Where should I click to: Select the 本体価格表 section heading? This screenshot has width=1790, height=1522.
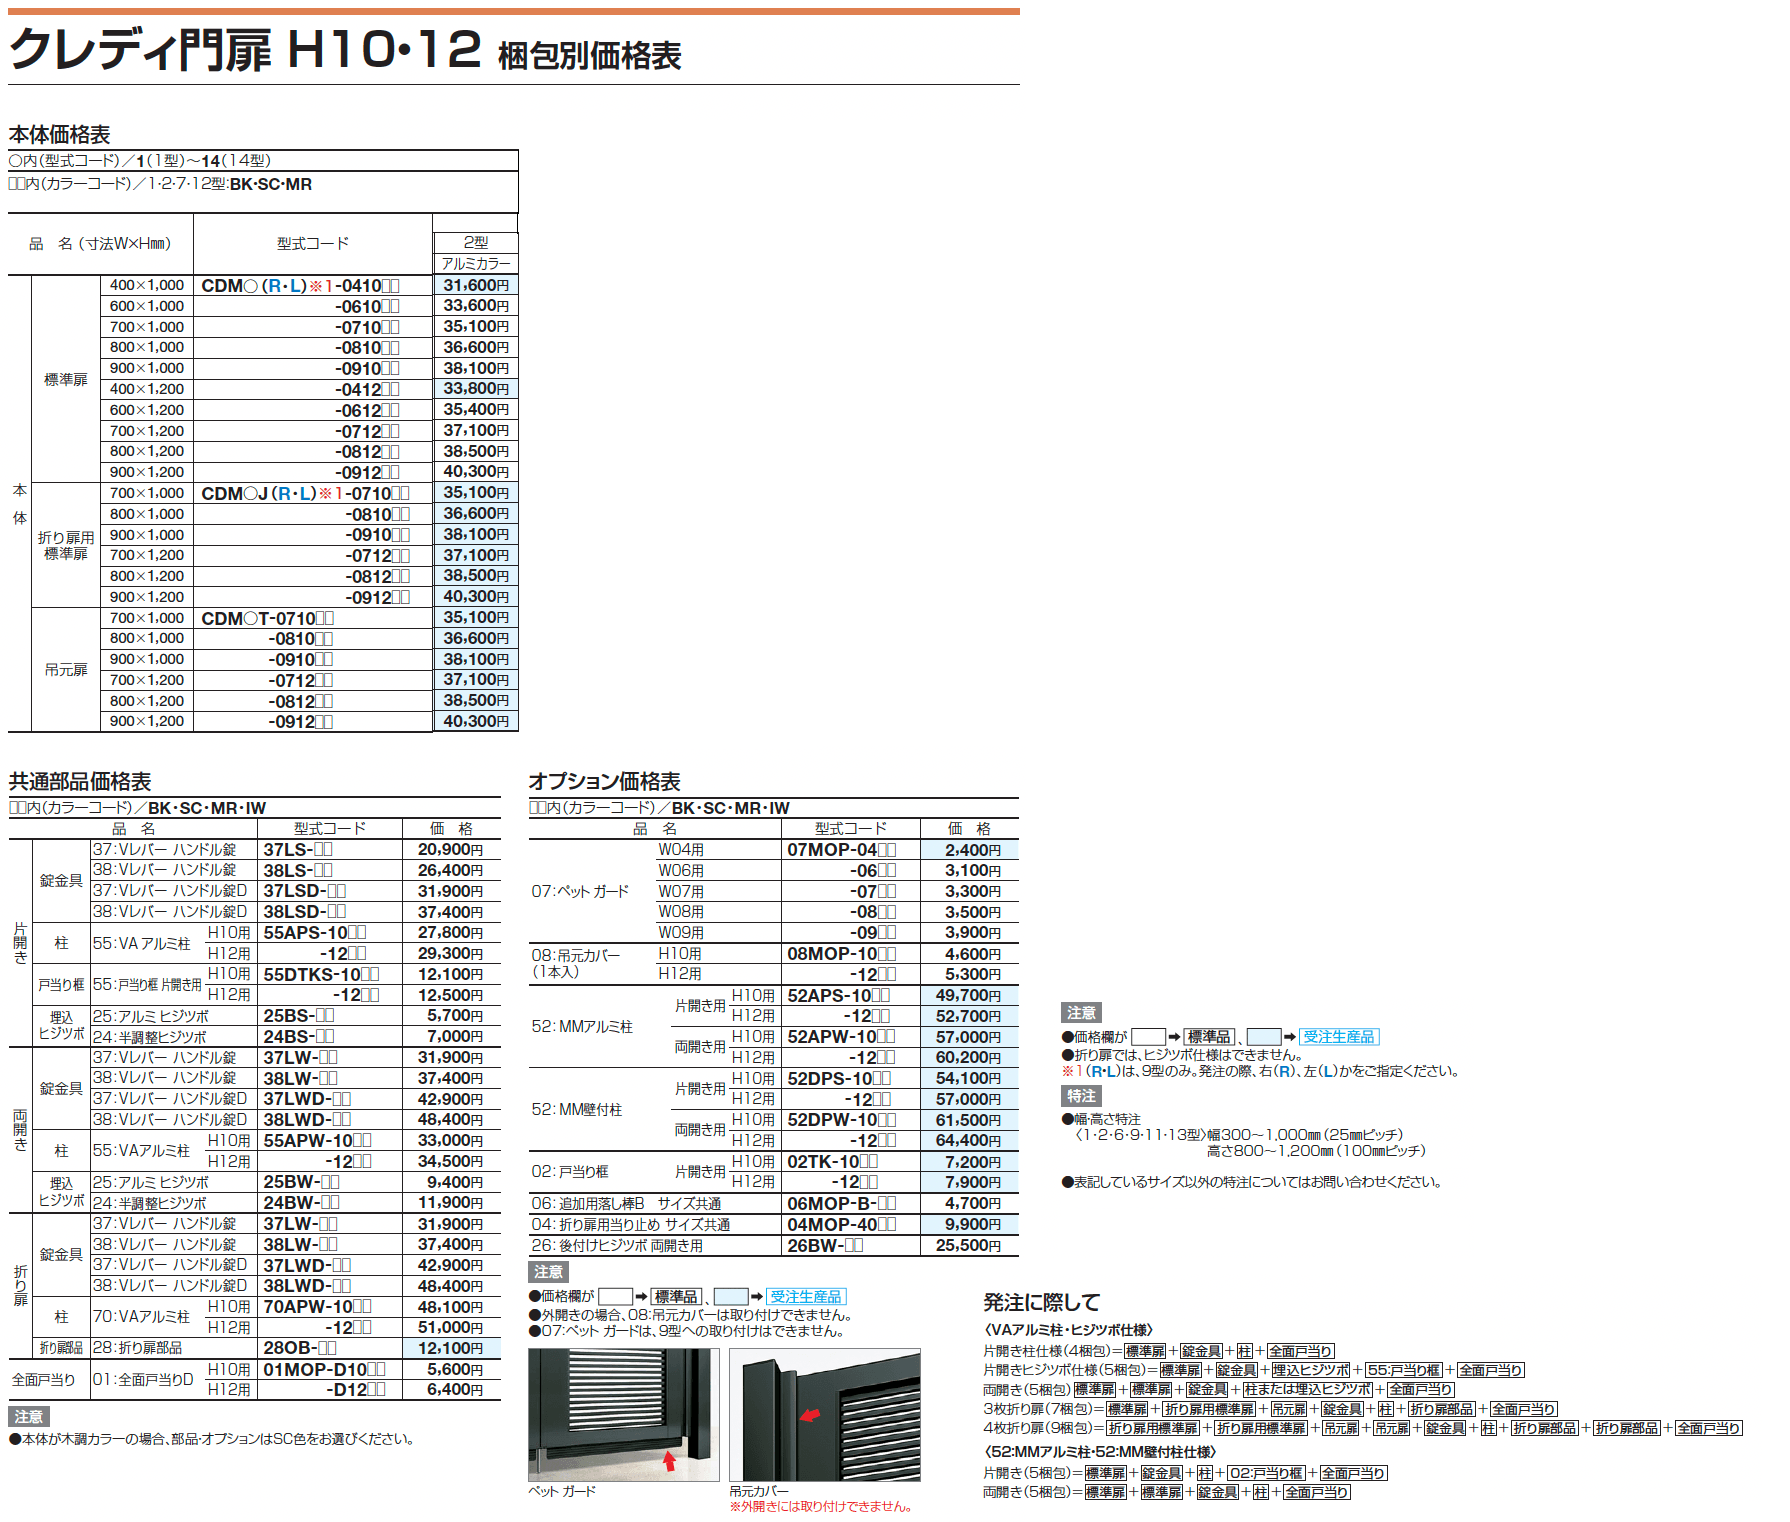click(x=59, y=135)
